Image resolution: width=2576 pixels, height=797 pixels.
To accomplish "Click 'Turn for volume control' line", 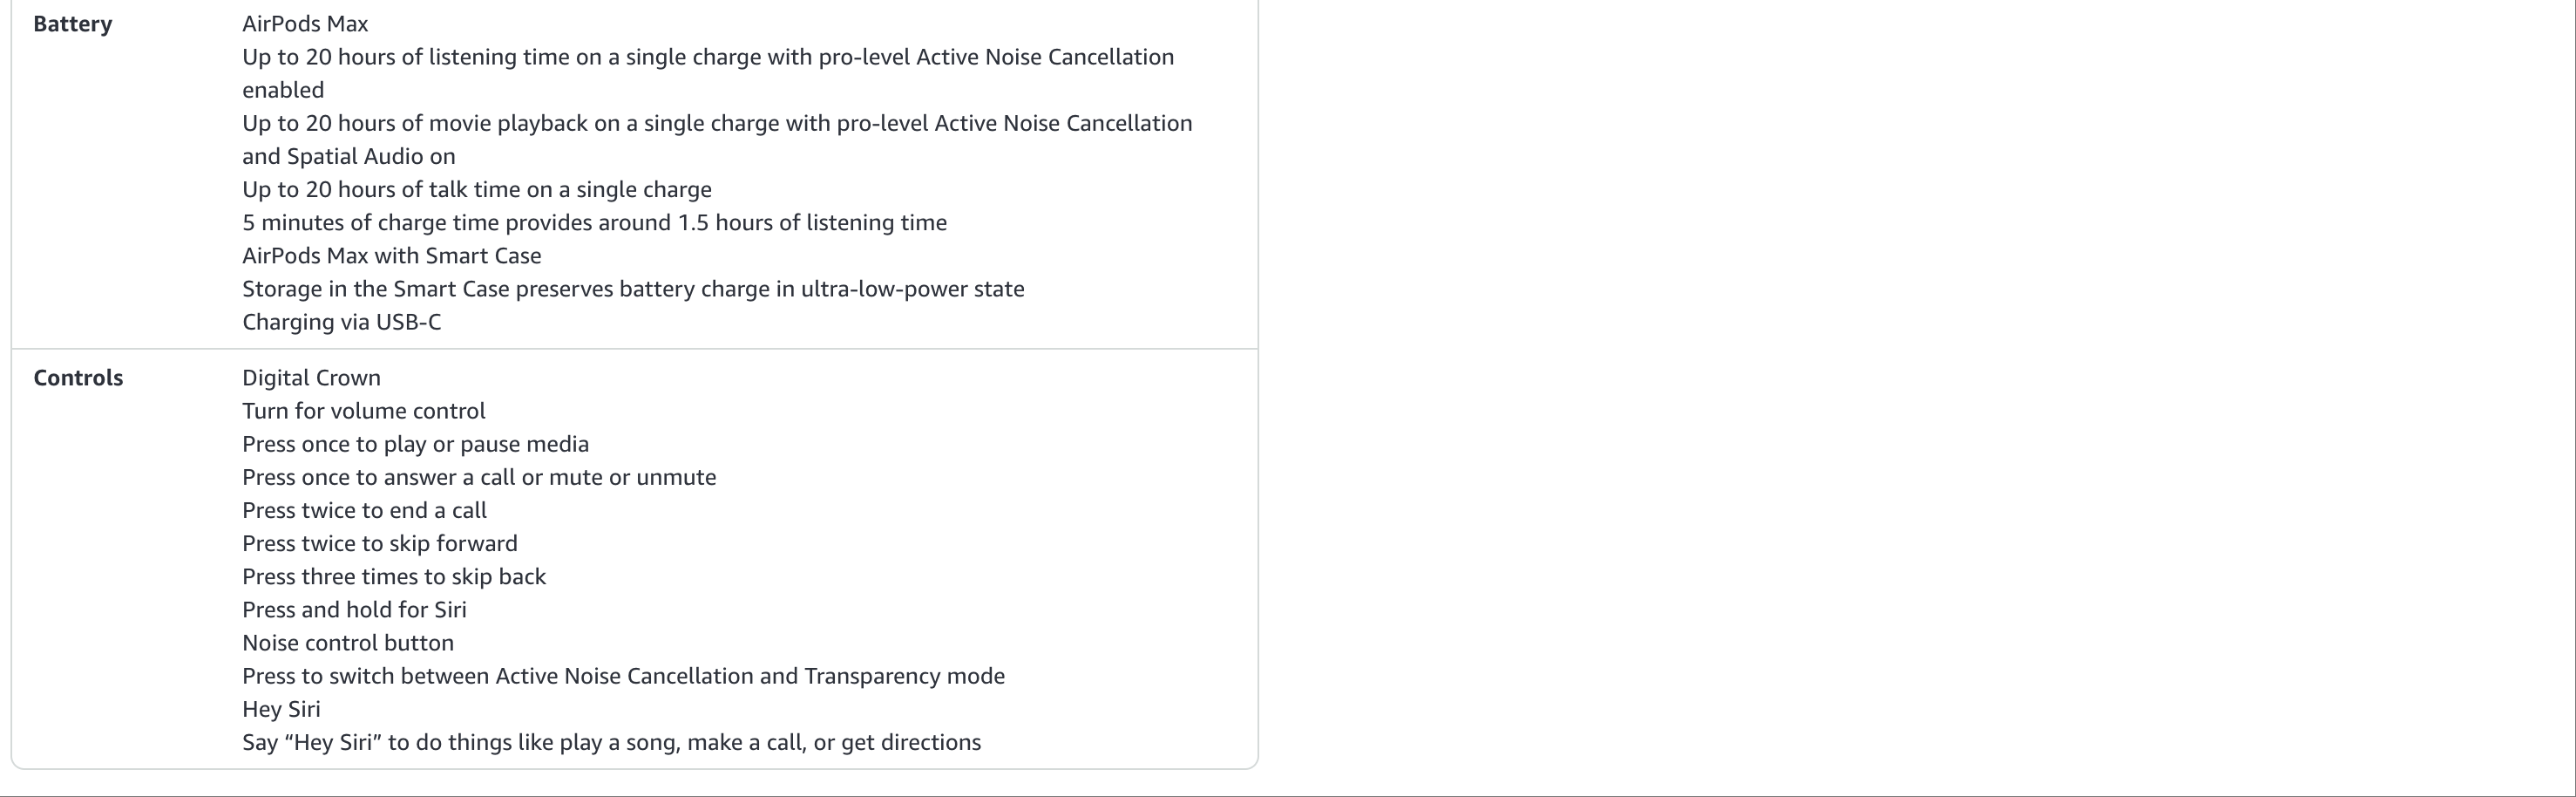I will [x=364, y=410].
